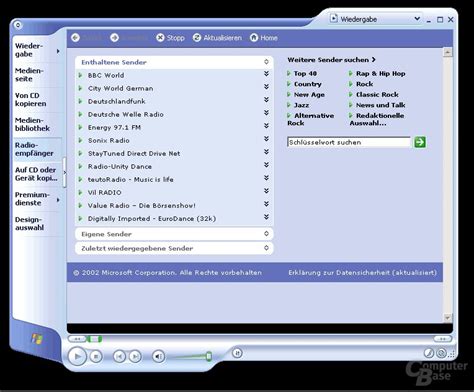Open Von CD kopieren sidebar tab

click(30, 99)
